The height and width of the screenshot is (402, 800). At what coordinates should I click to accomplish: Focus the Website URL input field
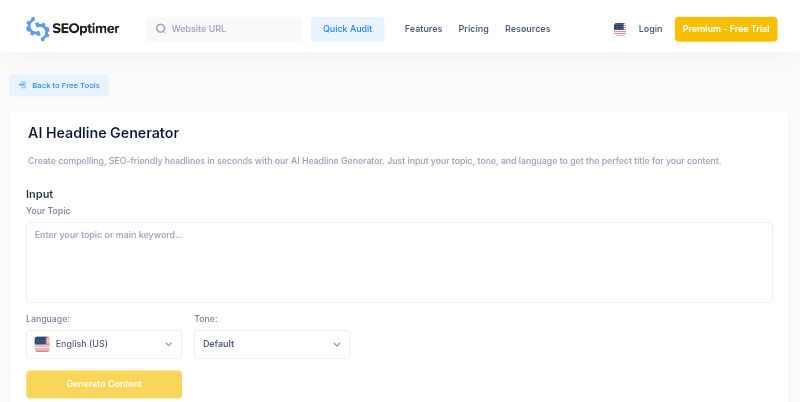pos(224,29)
